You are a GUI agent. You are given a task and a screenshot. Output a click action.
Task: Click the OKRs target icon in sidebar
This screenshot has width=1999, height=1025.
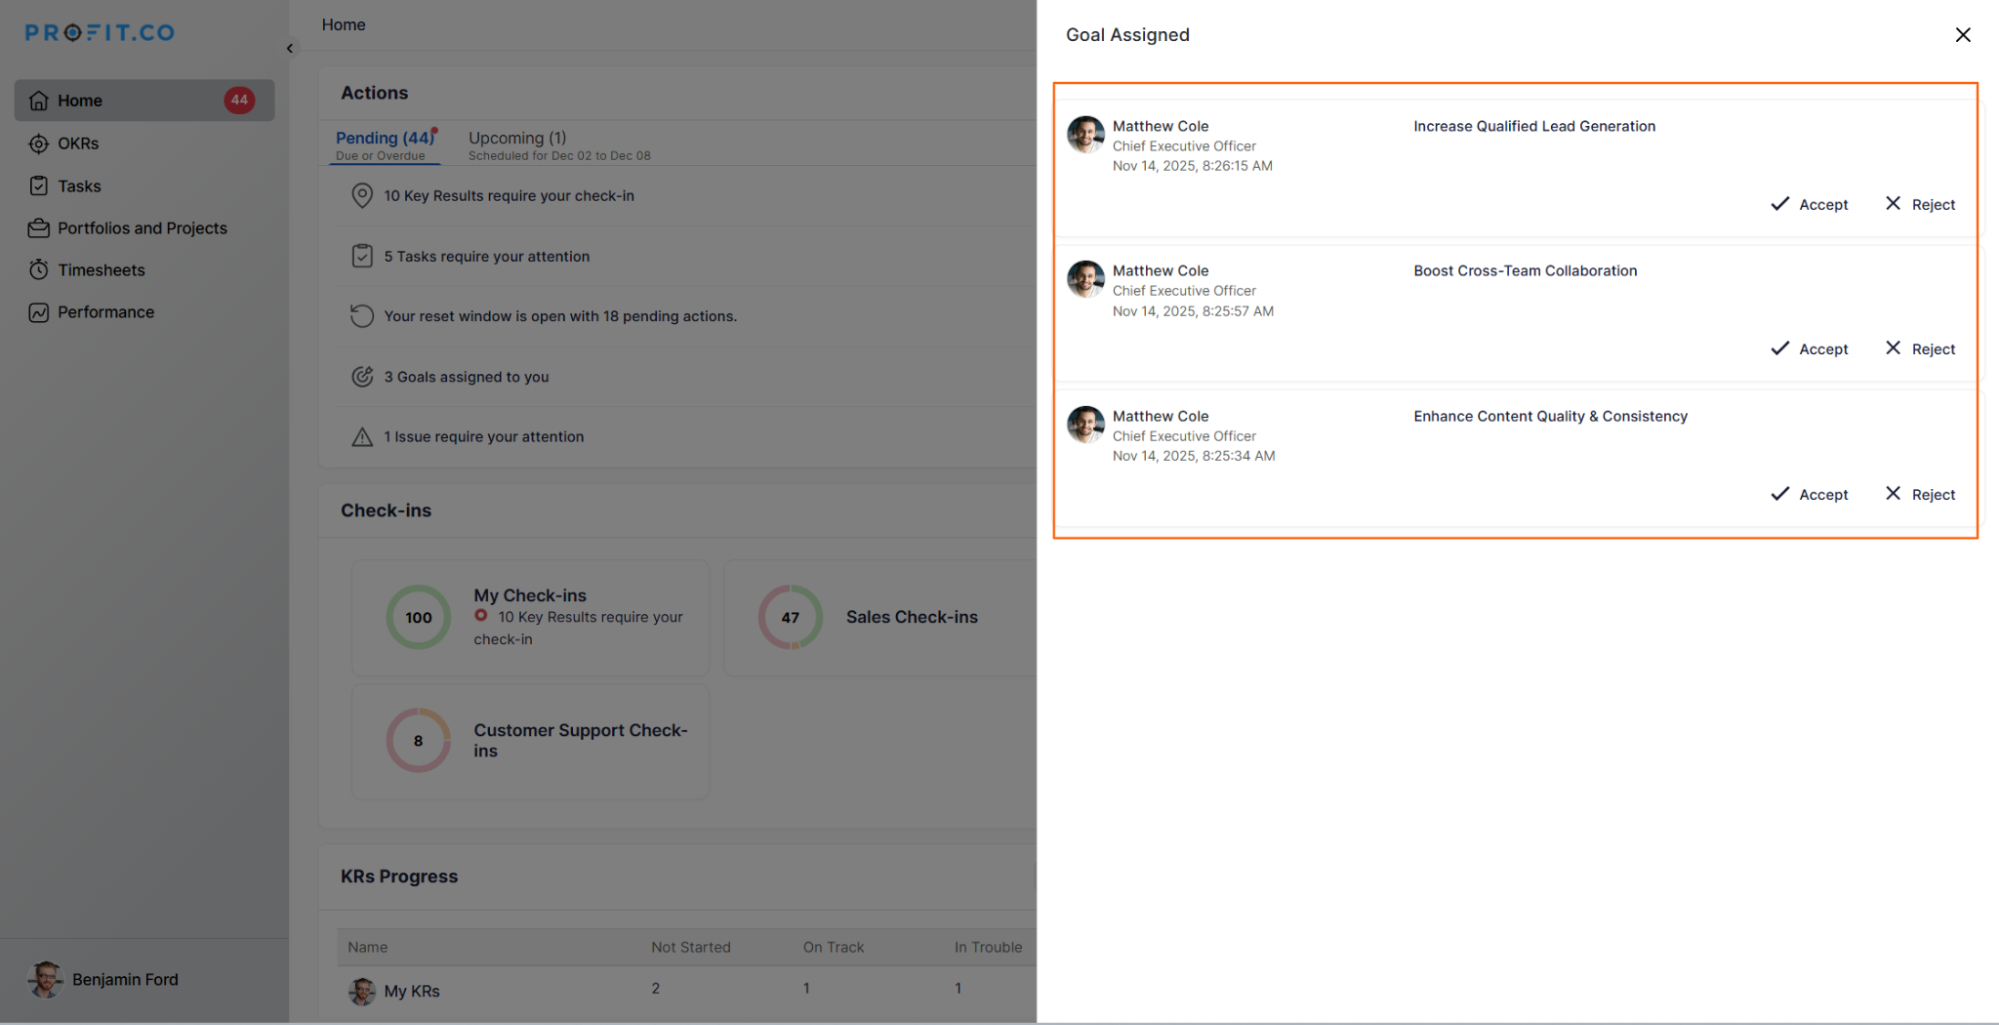click(38, 144)
